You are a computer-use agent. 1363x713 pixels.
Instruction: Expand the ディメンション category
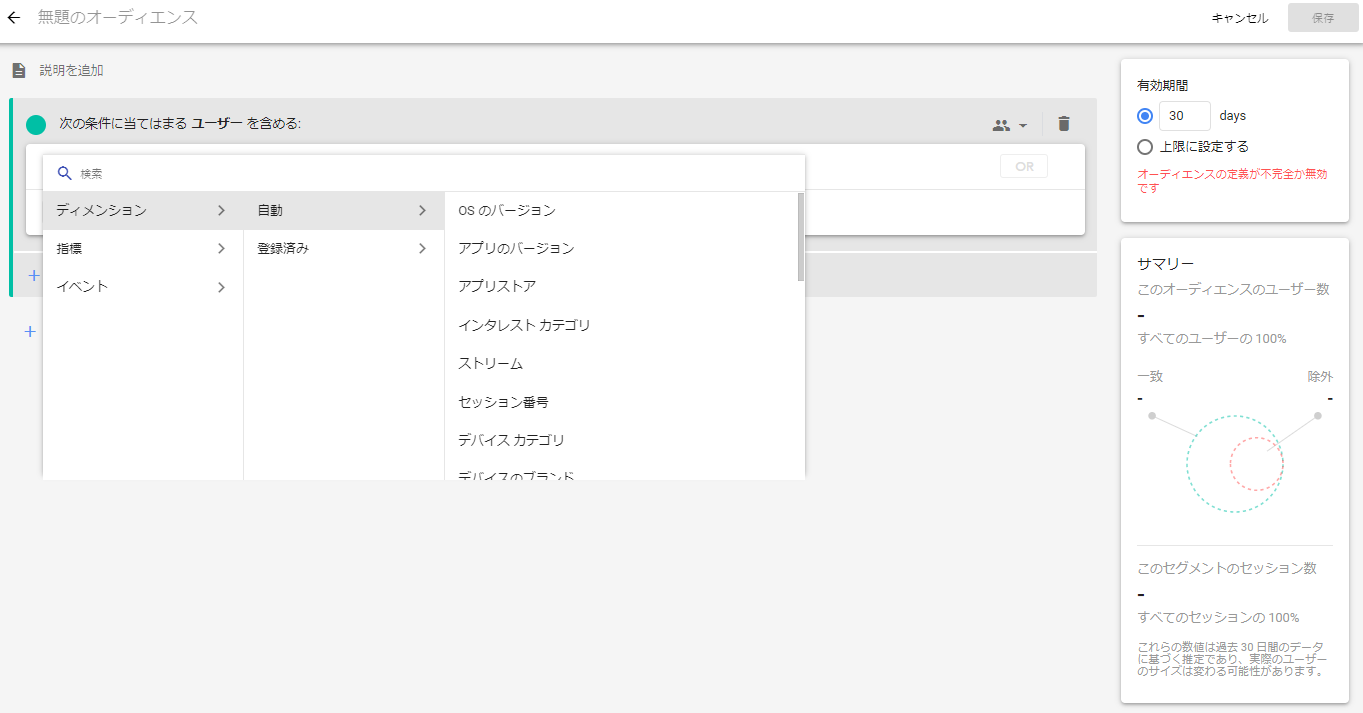tap(142, 211)
